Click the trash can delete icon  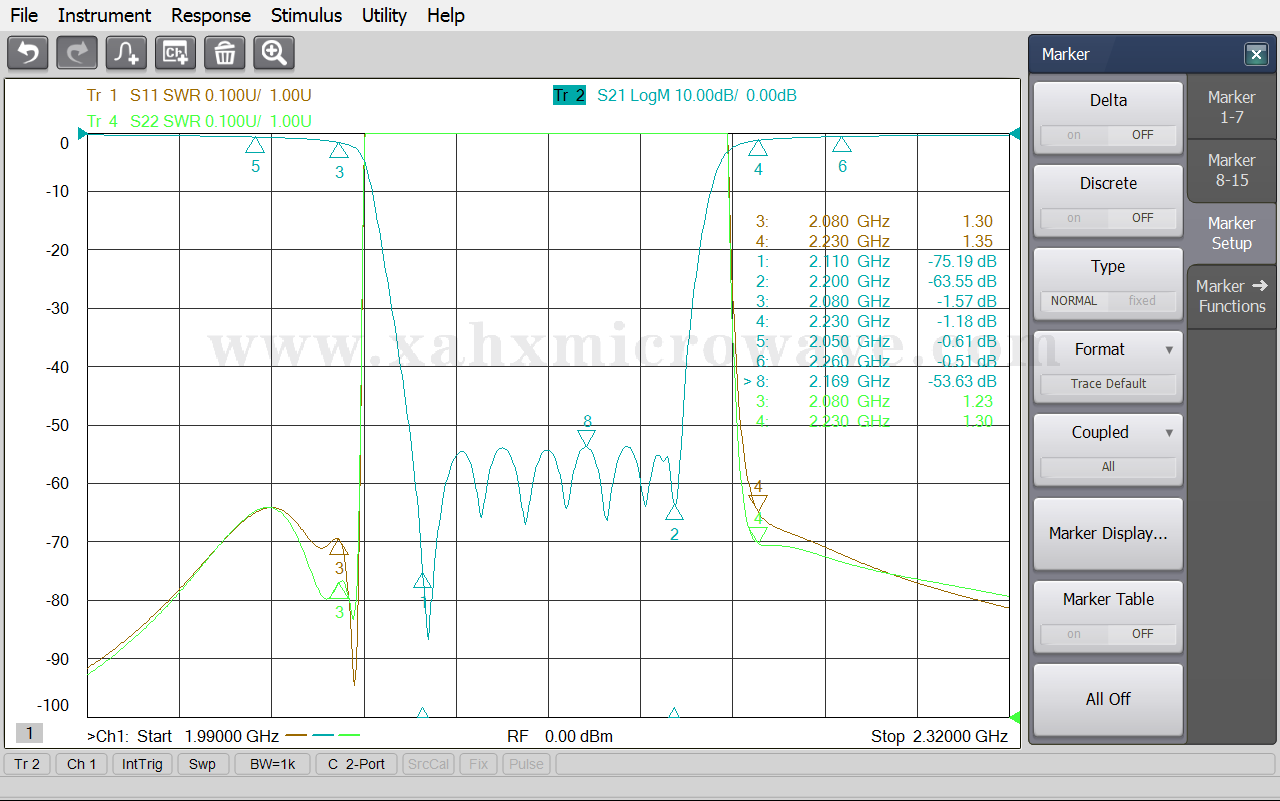[x=224, y=53]
